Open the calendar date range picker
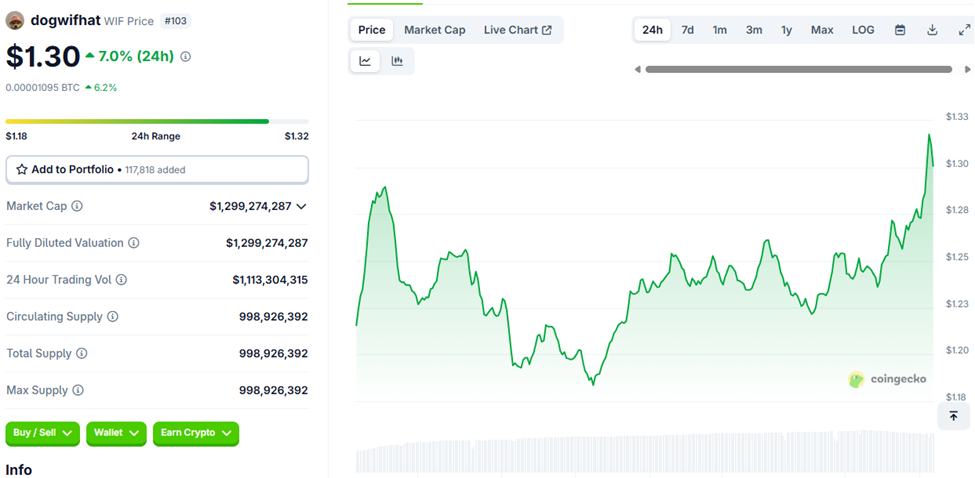Screen dimensions: 975x478 pyautogui.click(x=900, y=30)
